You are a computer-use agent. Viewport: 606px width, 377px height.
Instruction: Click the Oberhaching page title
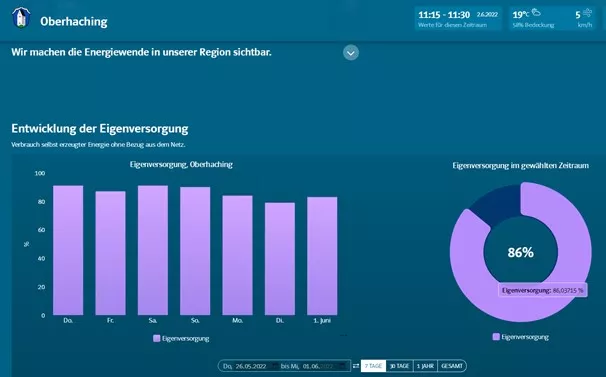[x=74, y=21]
